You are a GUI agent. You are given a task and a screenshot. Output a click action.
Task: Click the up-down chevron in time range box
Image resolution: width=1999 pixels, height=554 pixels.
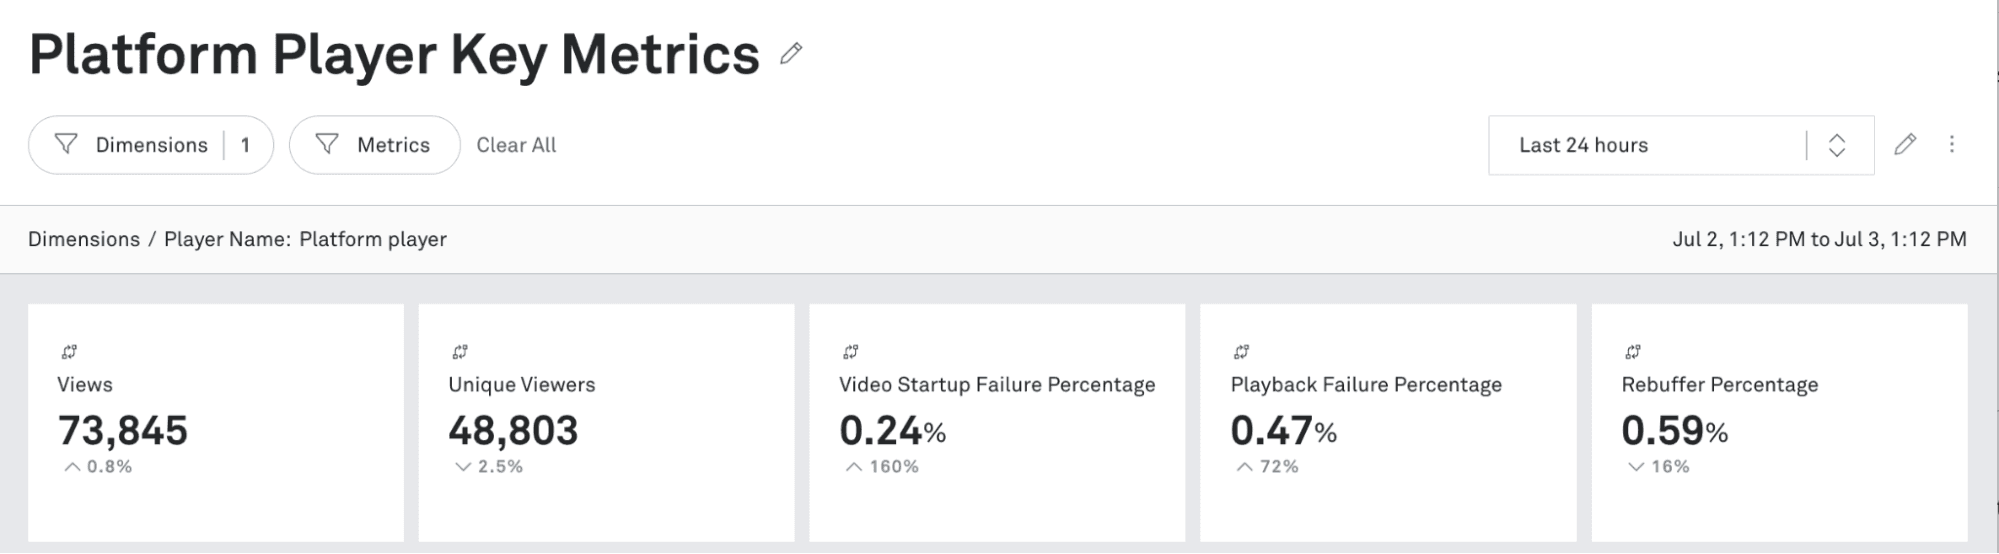tap(1837, 146)
